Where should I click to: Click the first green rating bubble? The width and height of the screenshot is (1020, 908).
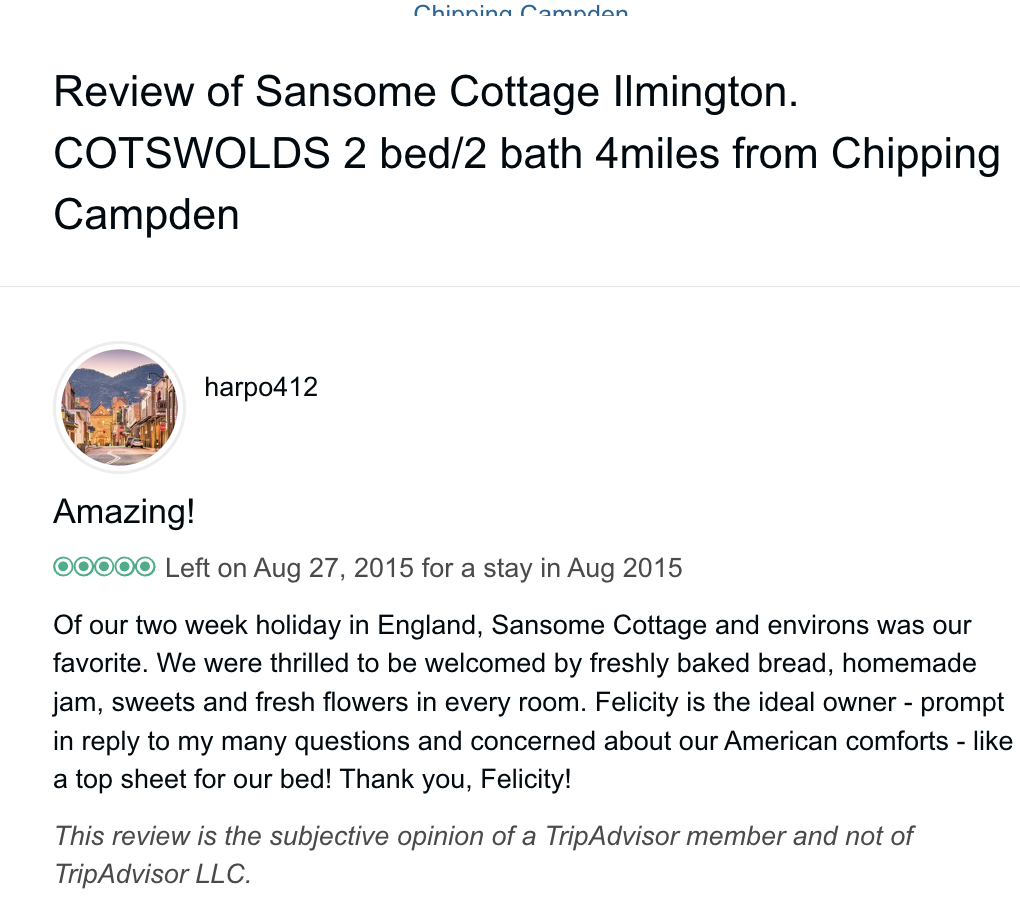[x=62, y=568]
